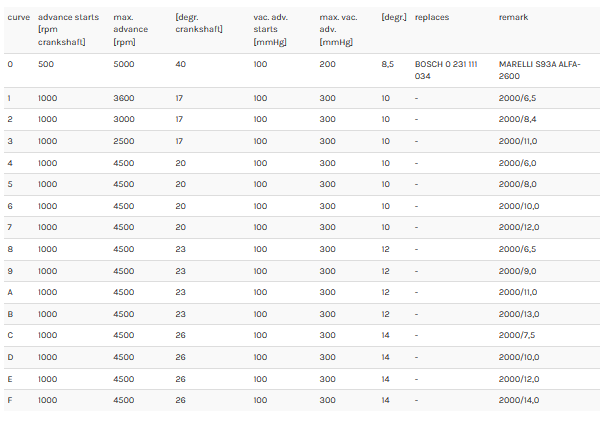Image resolution: width=606 pixels, height=425 pixels.
Task: Click remark '2000/7,5' in curve C row
Action: pyautogui.click(x=517, y=335)
